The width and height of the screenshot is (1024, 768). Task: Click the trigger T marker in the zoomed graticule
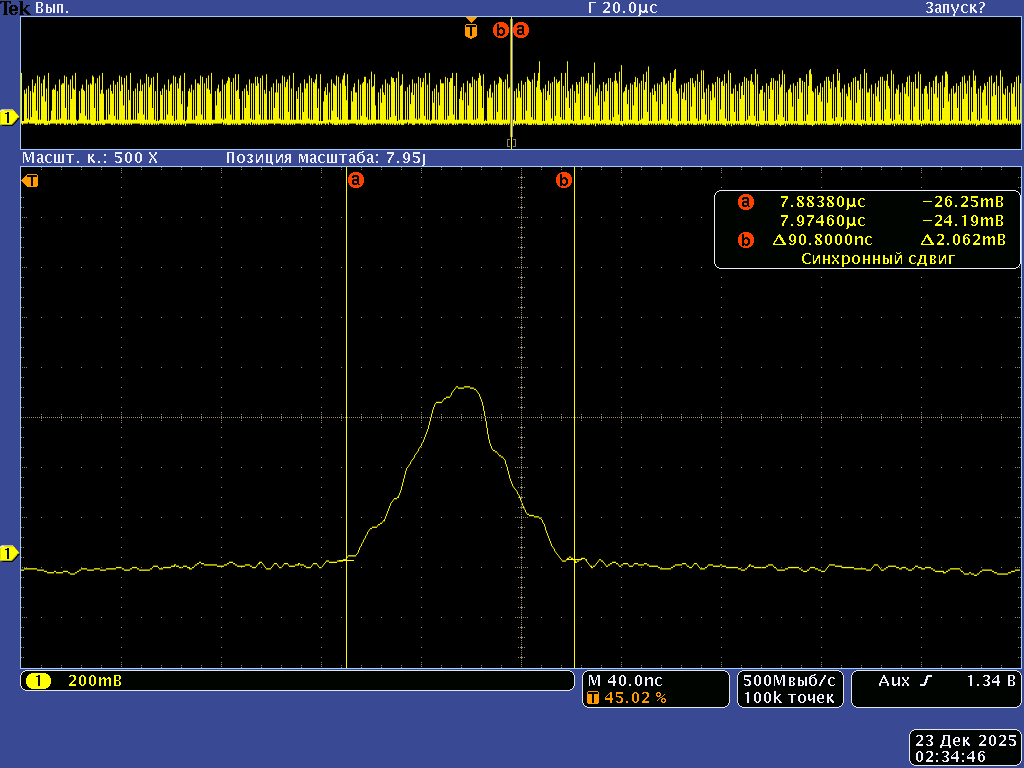pos(31,181)
